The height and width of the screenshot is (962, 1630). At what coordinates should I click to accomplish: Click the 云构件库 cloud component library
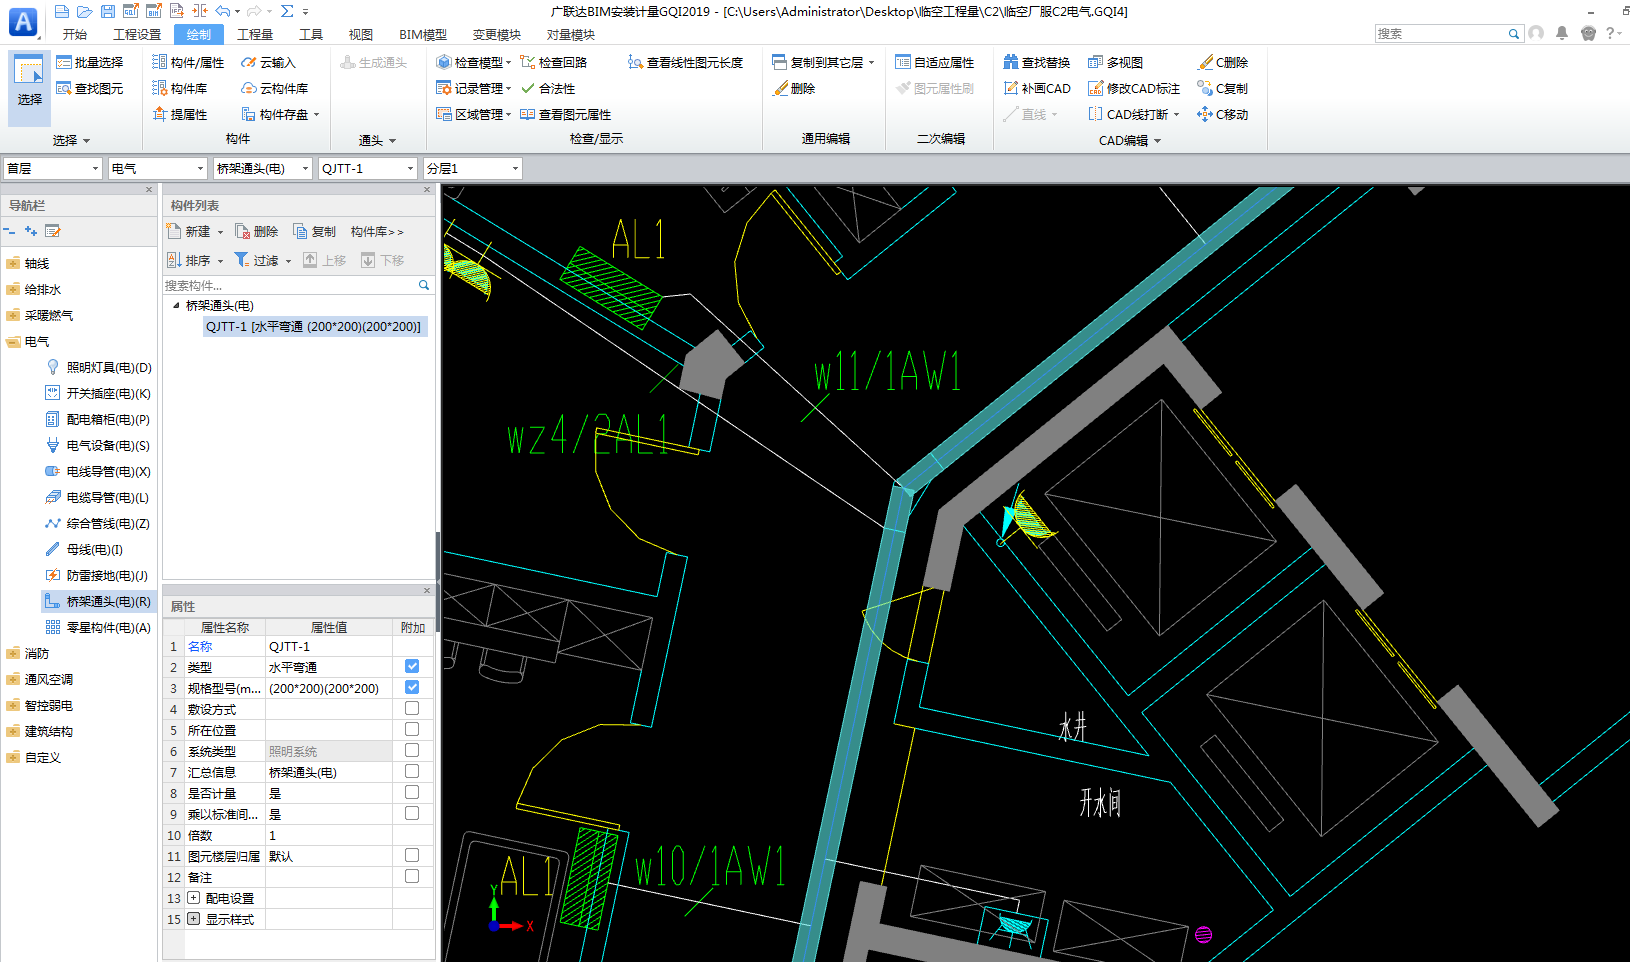click(x=274, y=88)
